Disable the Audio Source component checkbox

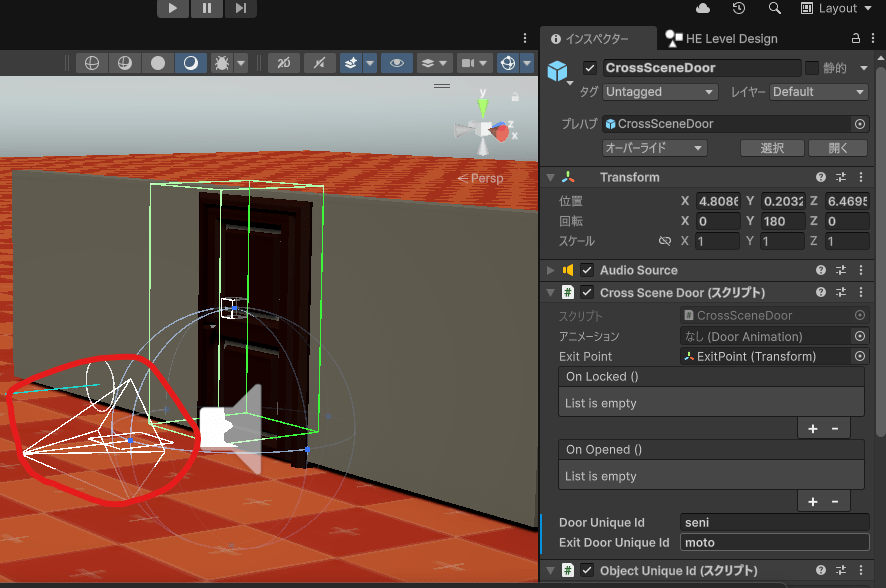587,271
